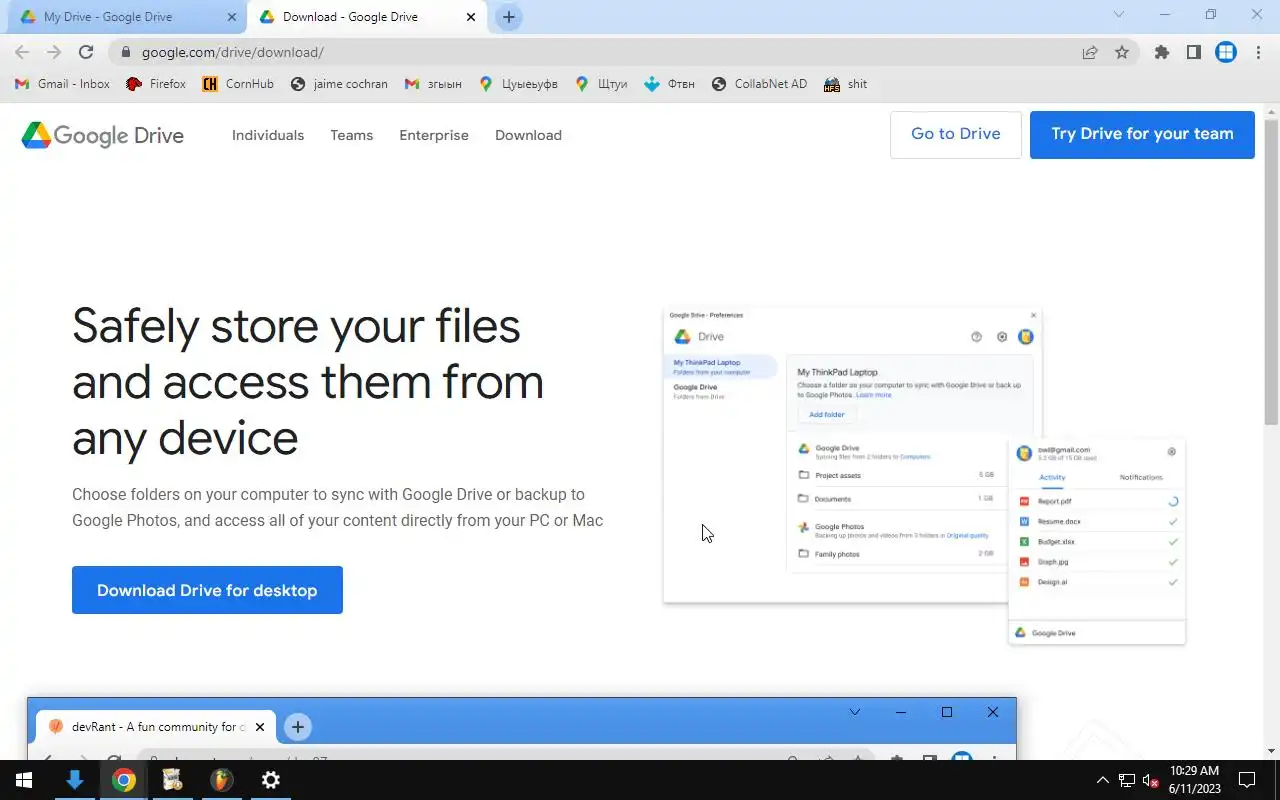Share this page via the address bar icon
Screen dimensions: 1280x800
(x=1090, y=52)
